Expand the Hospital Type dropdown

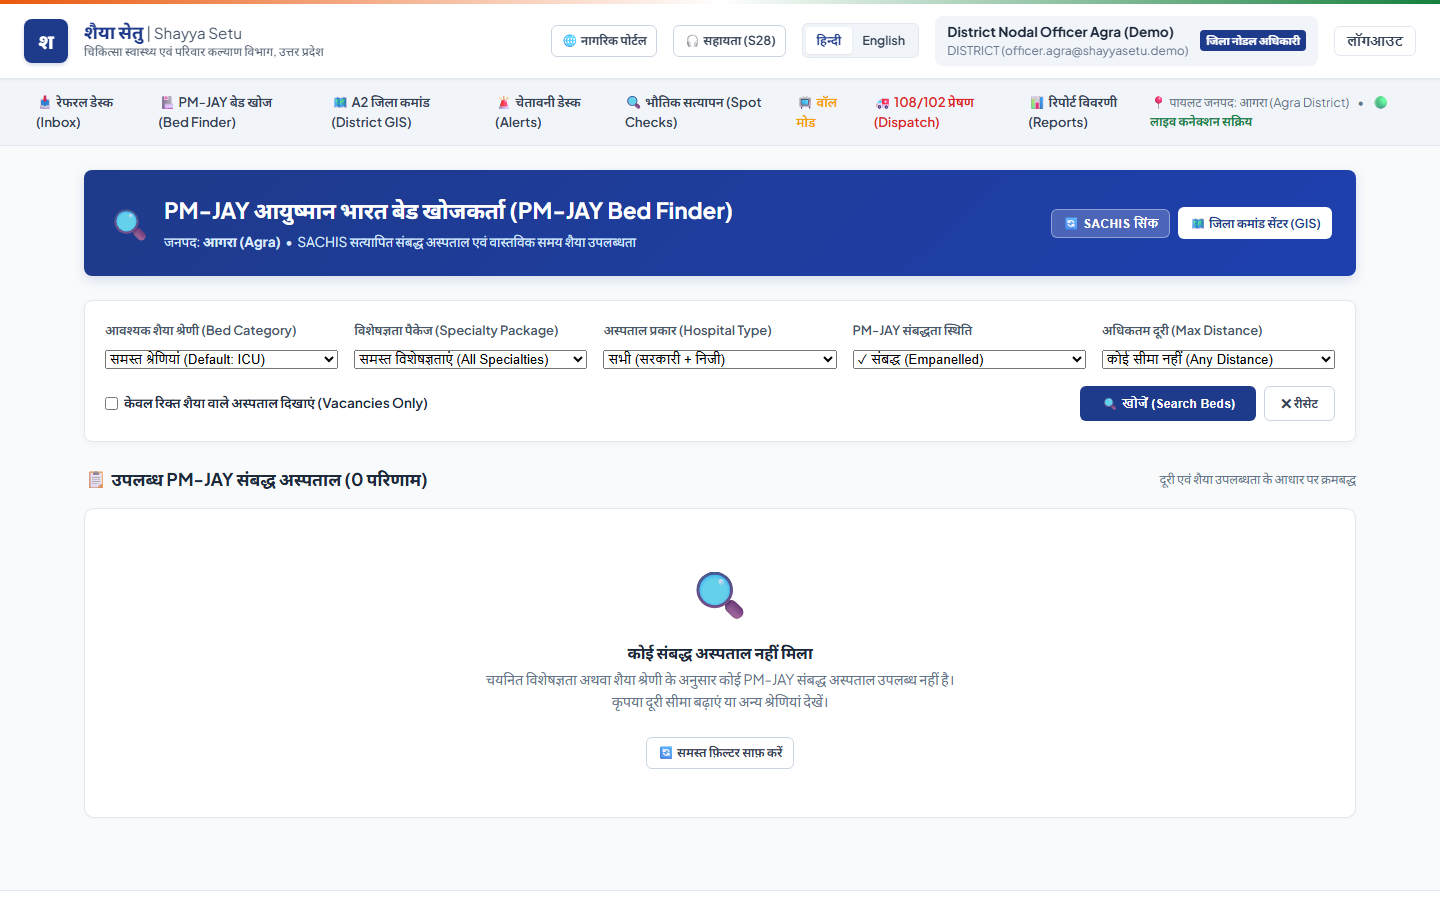pyautogui.click(x=720, y=359)
